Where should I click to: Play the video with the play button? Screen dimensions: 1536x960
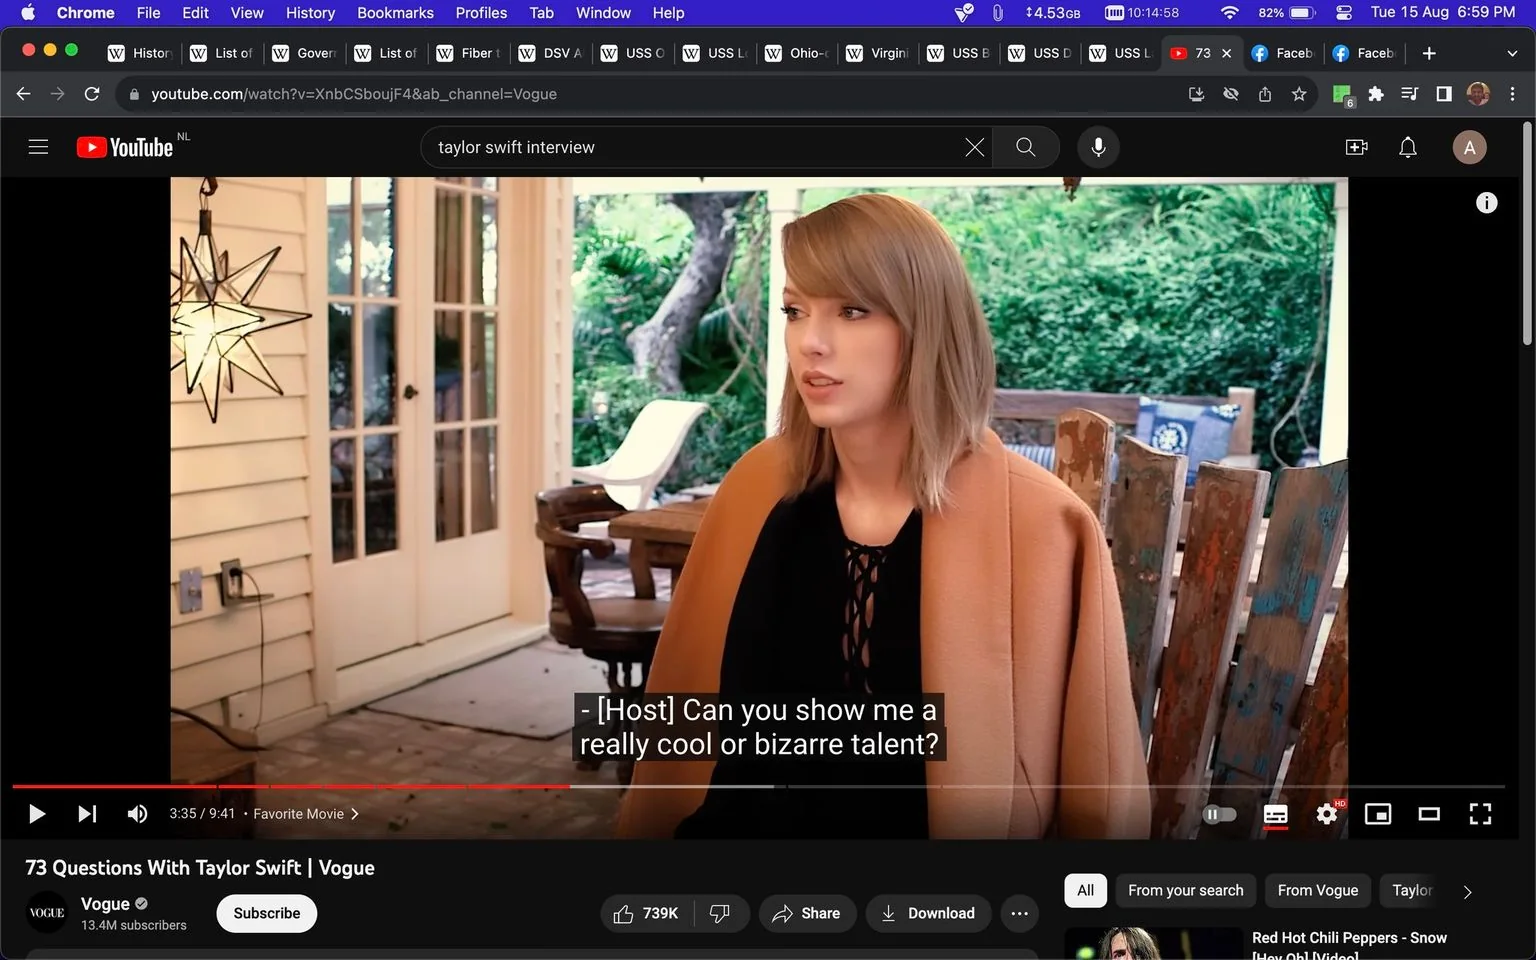(x=37, y=814)
